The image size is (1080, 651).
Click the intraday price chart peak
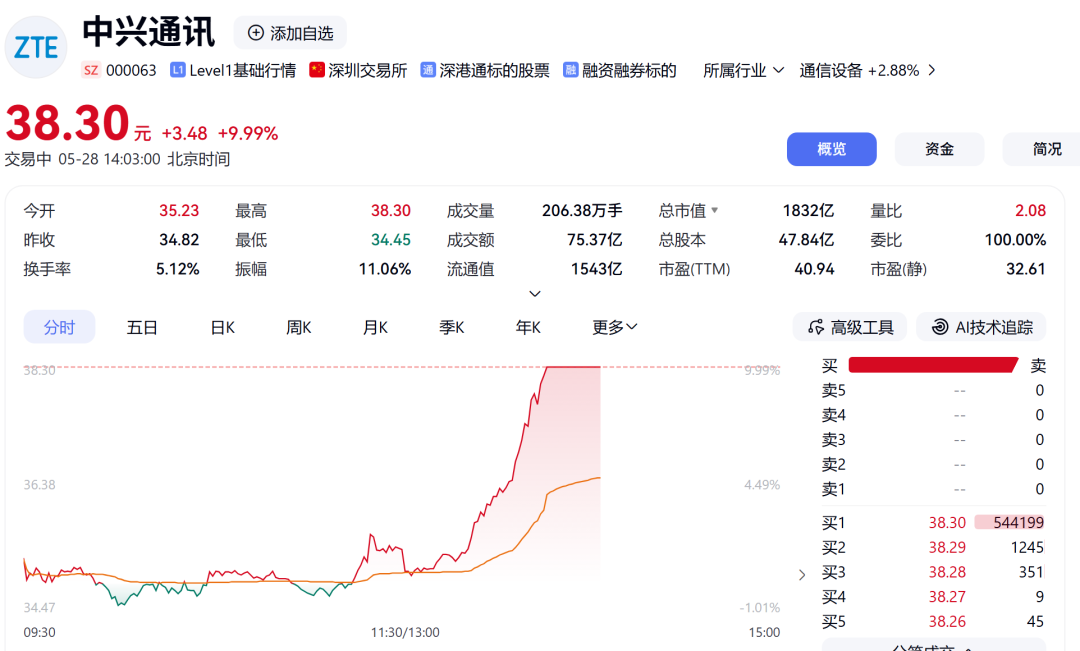573,367
